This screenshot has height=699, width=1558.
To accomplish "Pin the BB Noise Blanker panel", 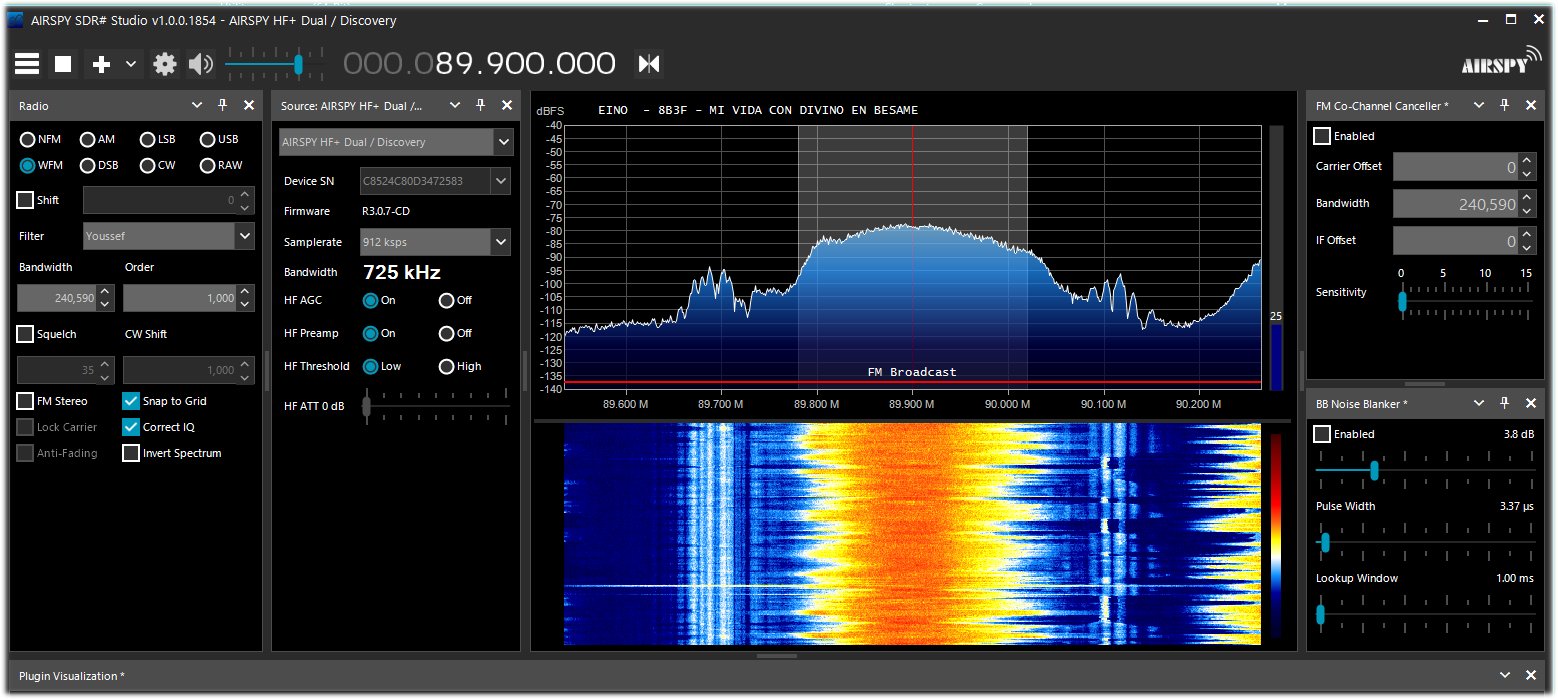I will click(x=1504, y=403).
